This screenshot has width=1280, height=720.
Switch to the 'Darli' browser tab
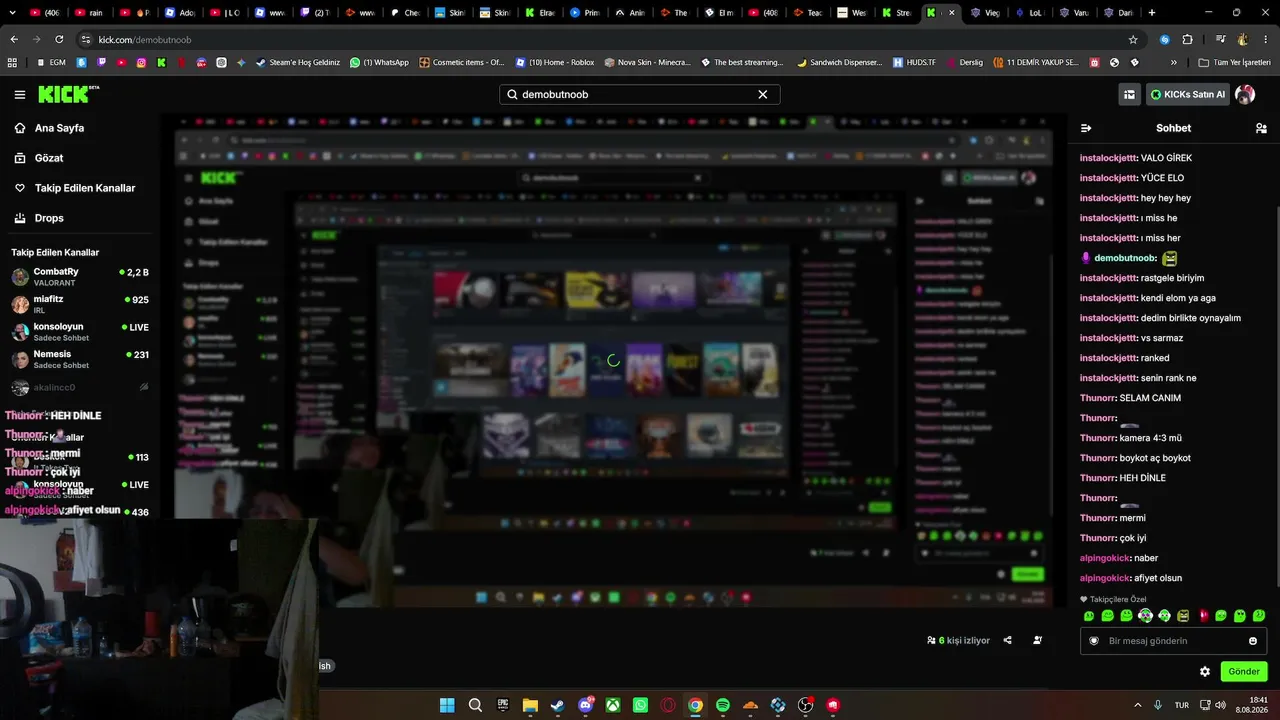click(x=1118, y=13)
